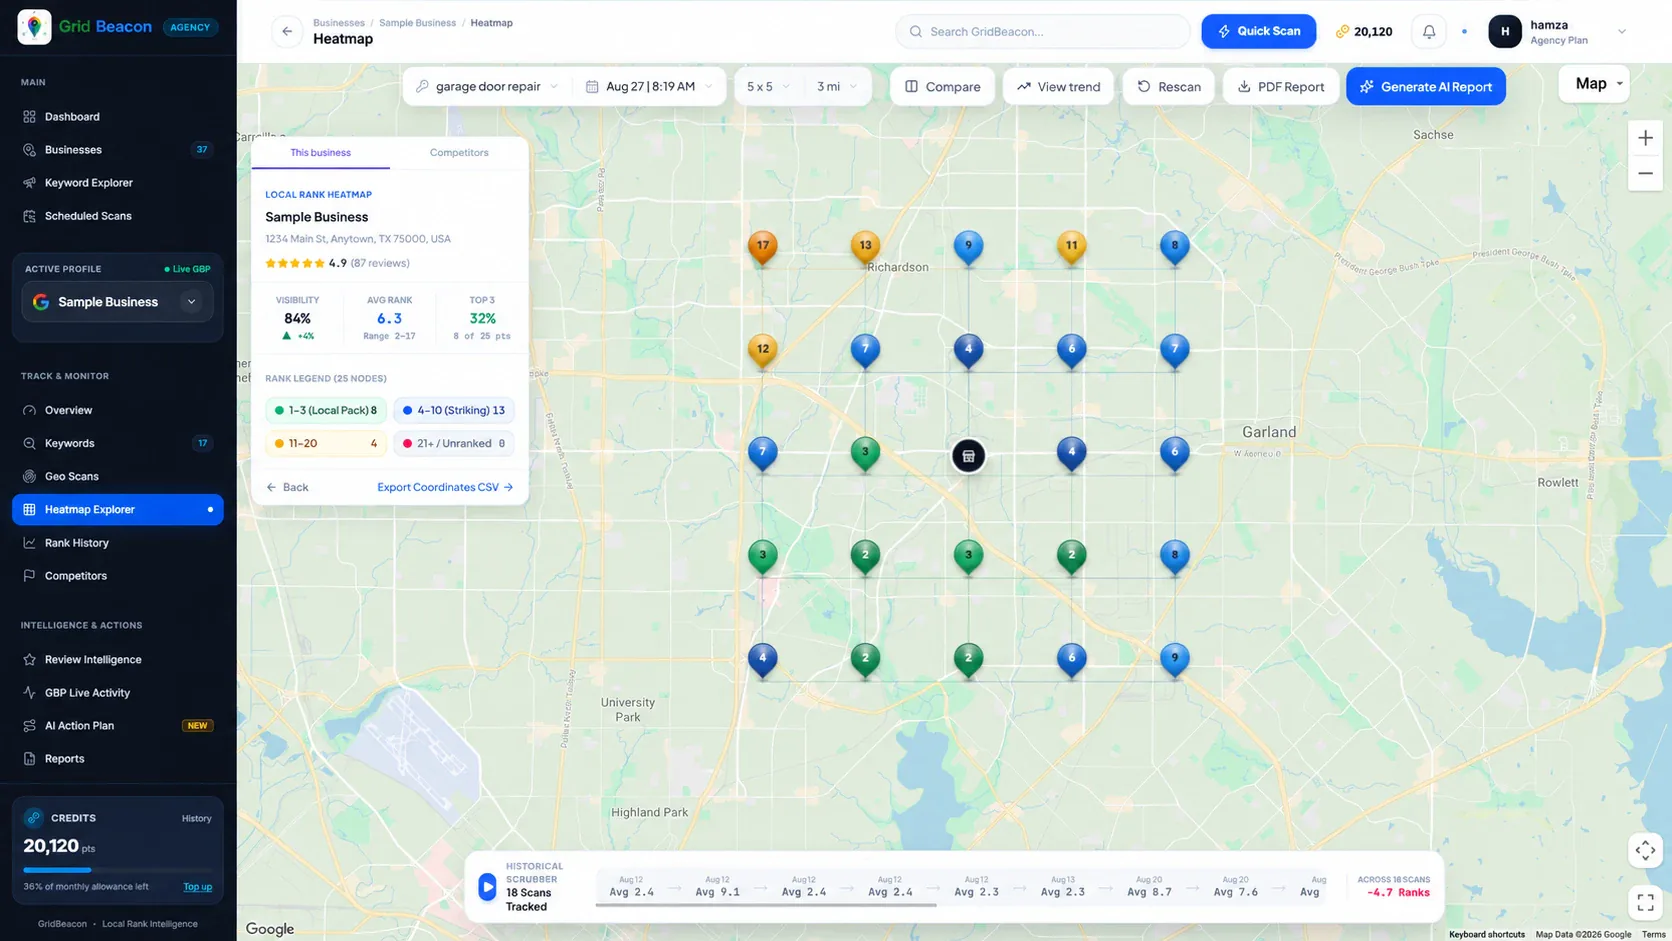Select the Avg 7.6 scan in scrubber
The image size is (1672, 941).
pos(1235,886)
